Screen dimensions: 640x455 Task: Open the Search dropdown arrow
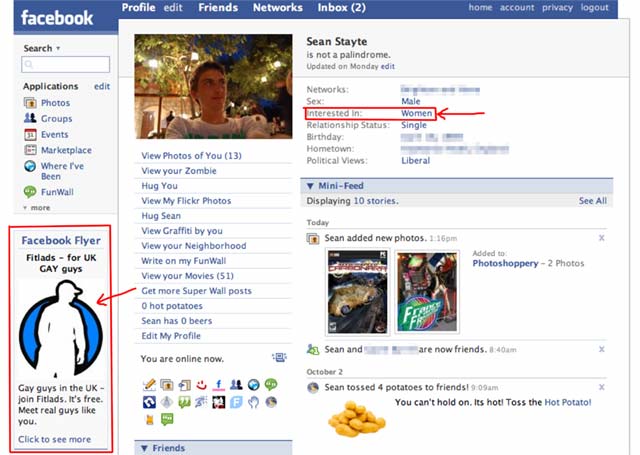point(58,48)
